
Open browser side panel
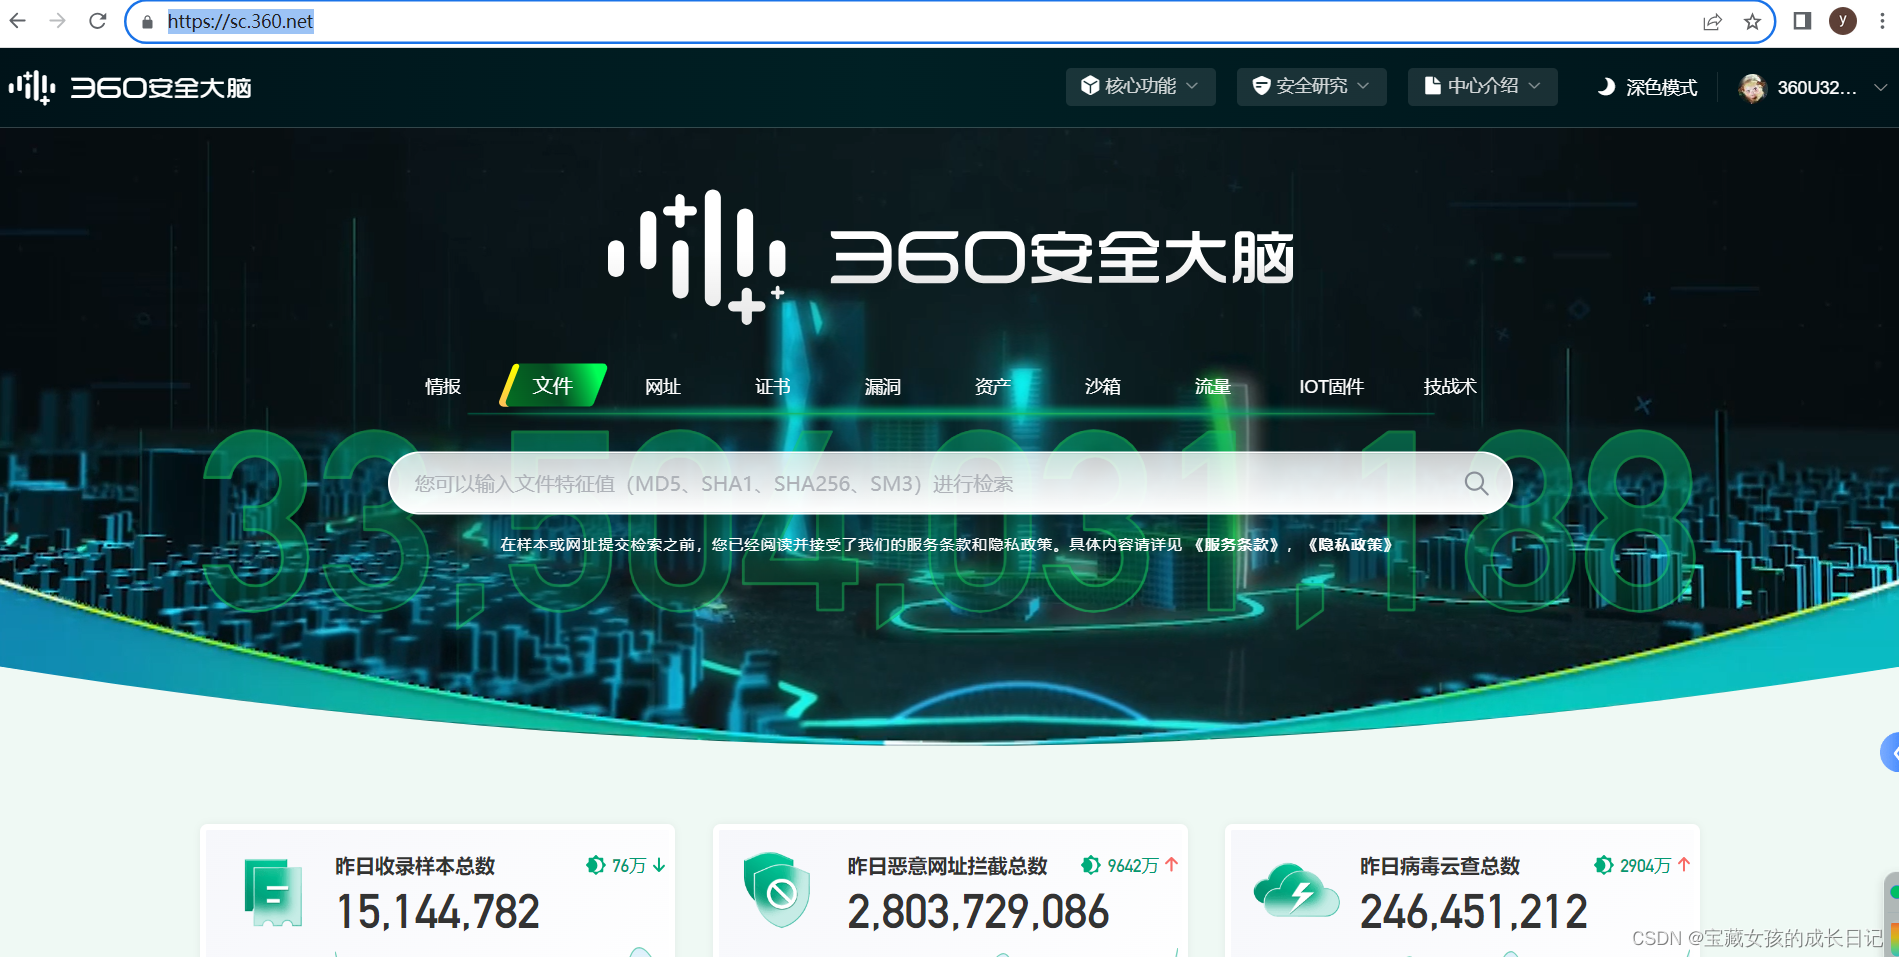click(x=1802, y=21)
